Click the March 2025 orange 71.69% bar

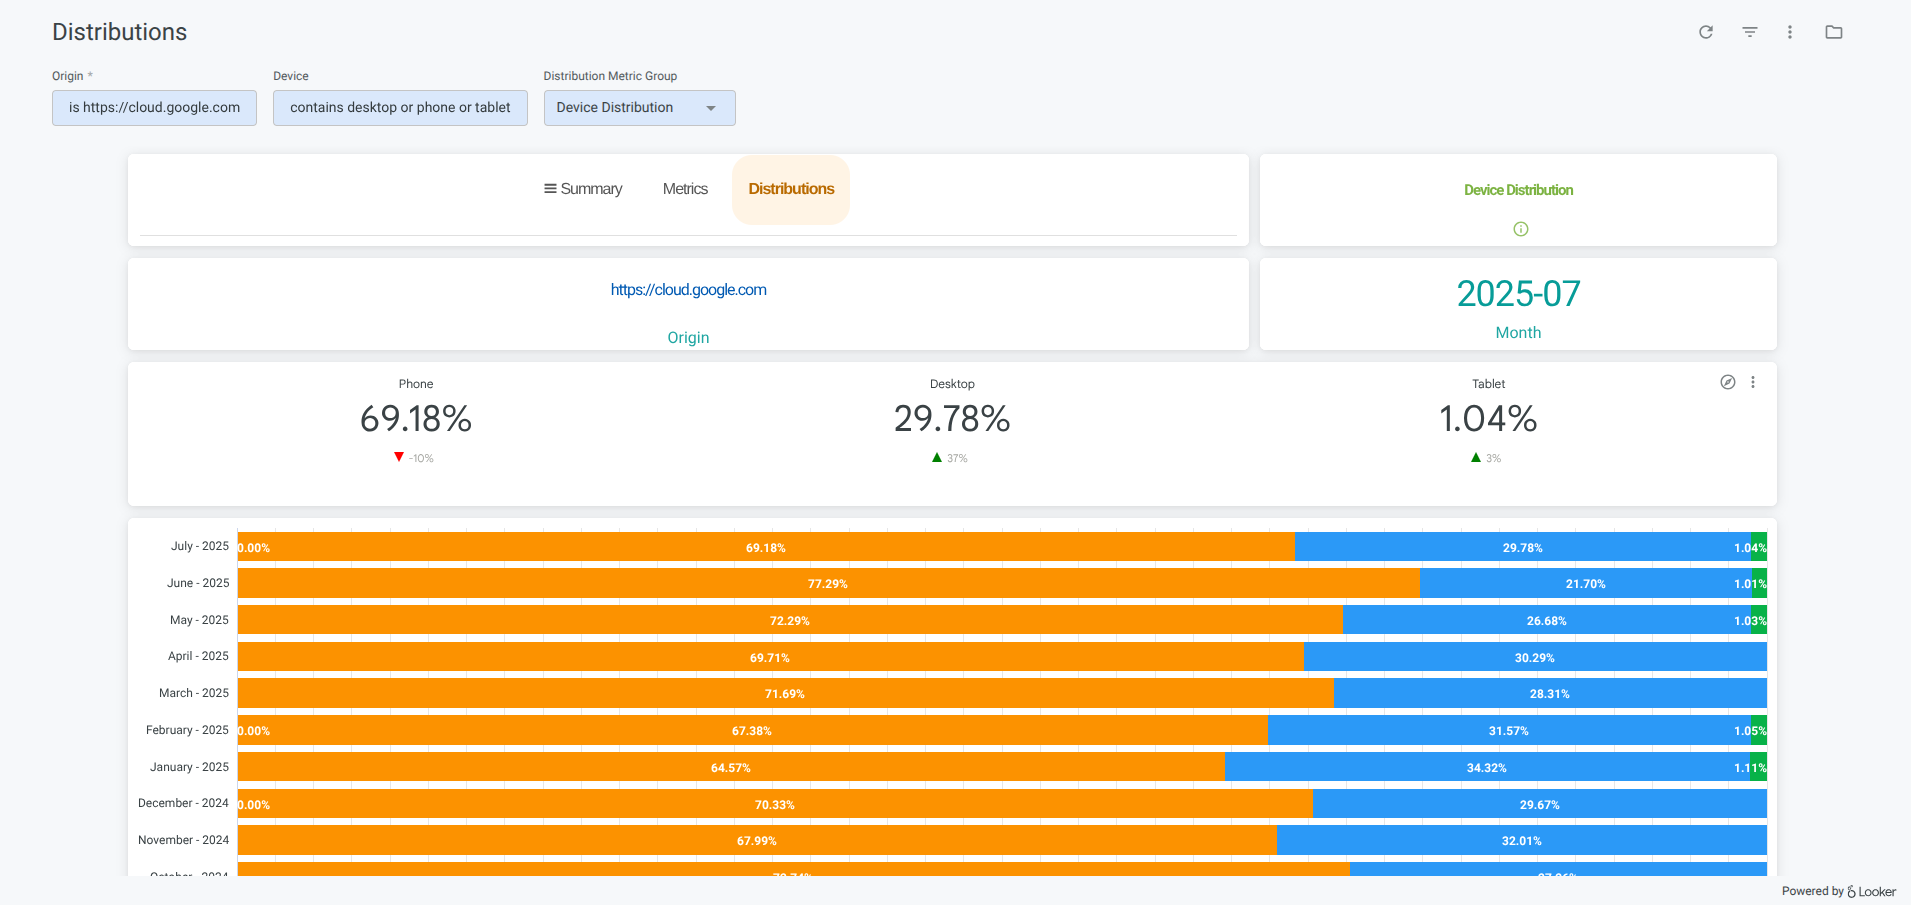pyautogui.click(x=785, y=693)
